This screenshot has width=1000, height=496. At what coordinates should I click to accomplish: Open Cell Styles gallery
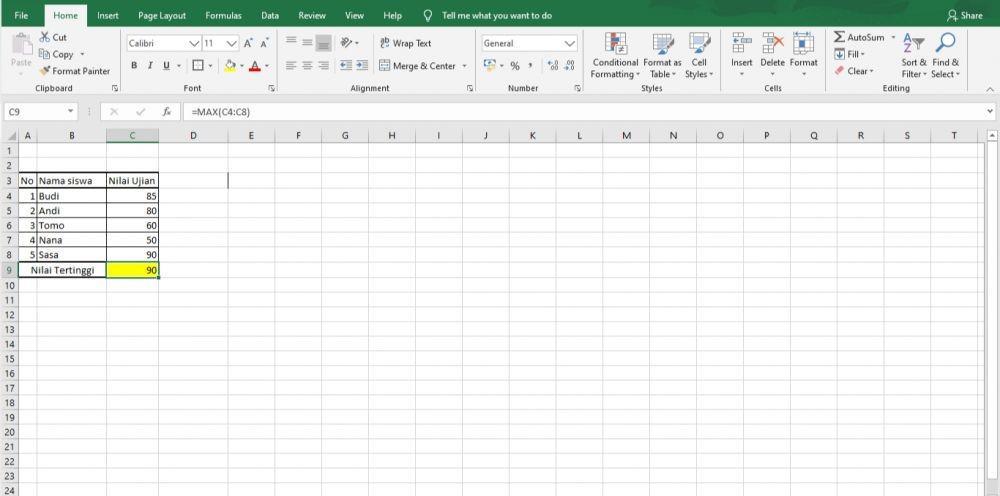(699, 56)
